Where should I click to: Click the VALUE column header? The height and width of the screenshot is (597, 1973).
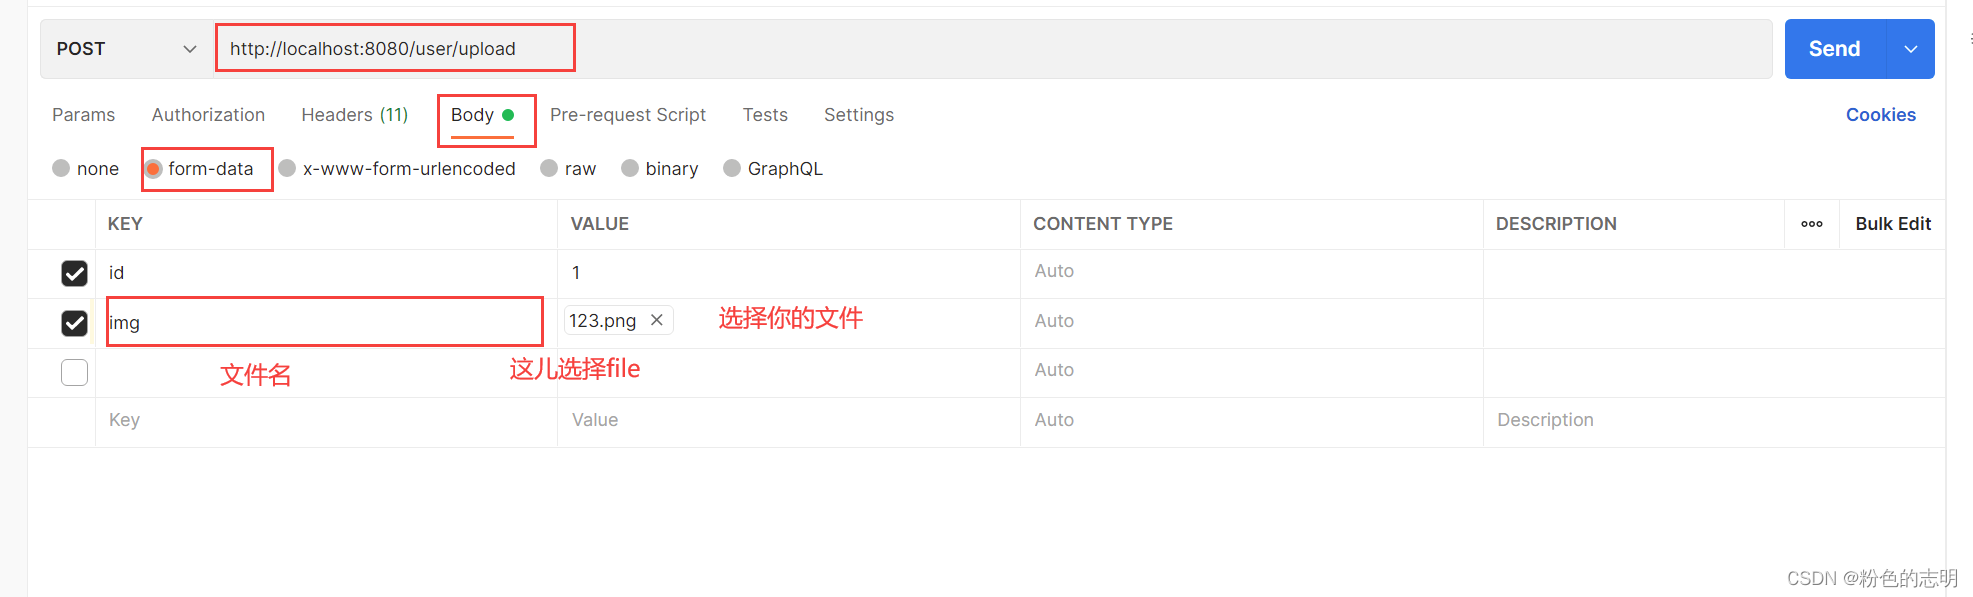click(600, 224)
